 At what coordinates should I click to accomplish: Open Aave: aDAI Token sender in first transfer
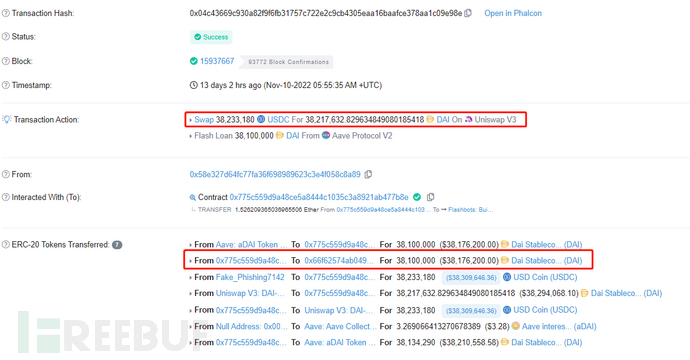click(x=251, y=244)
